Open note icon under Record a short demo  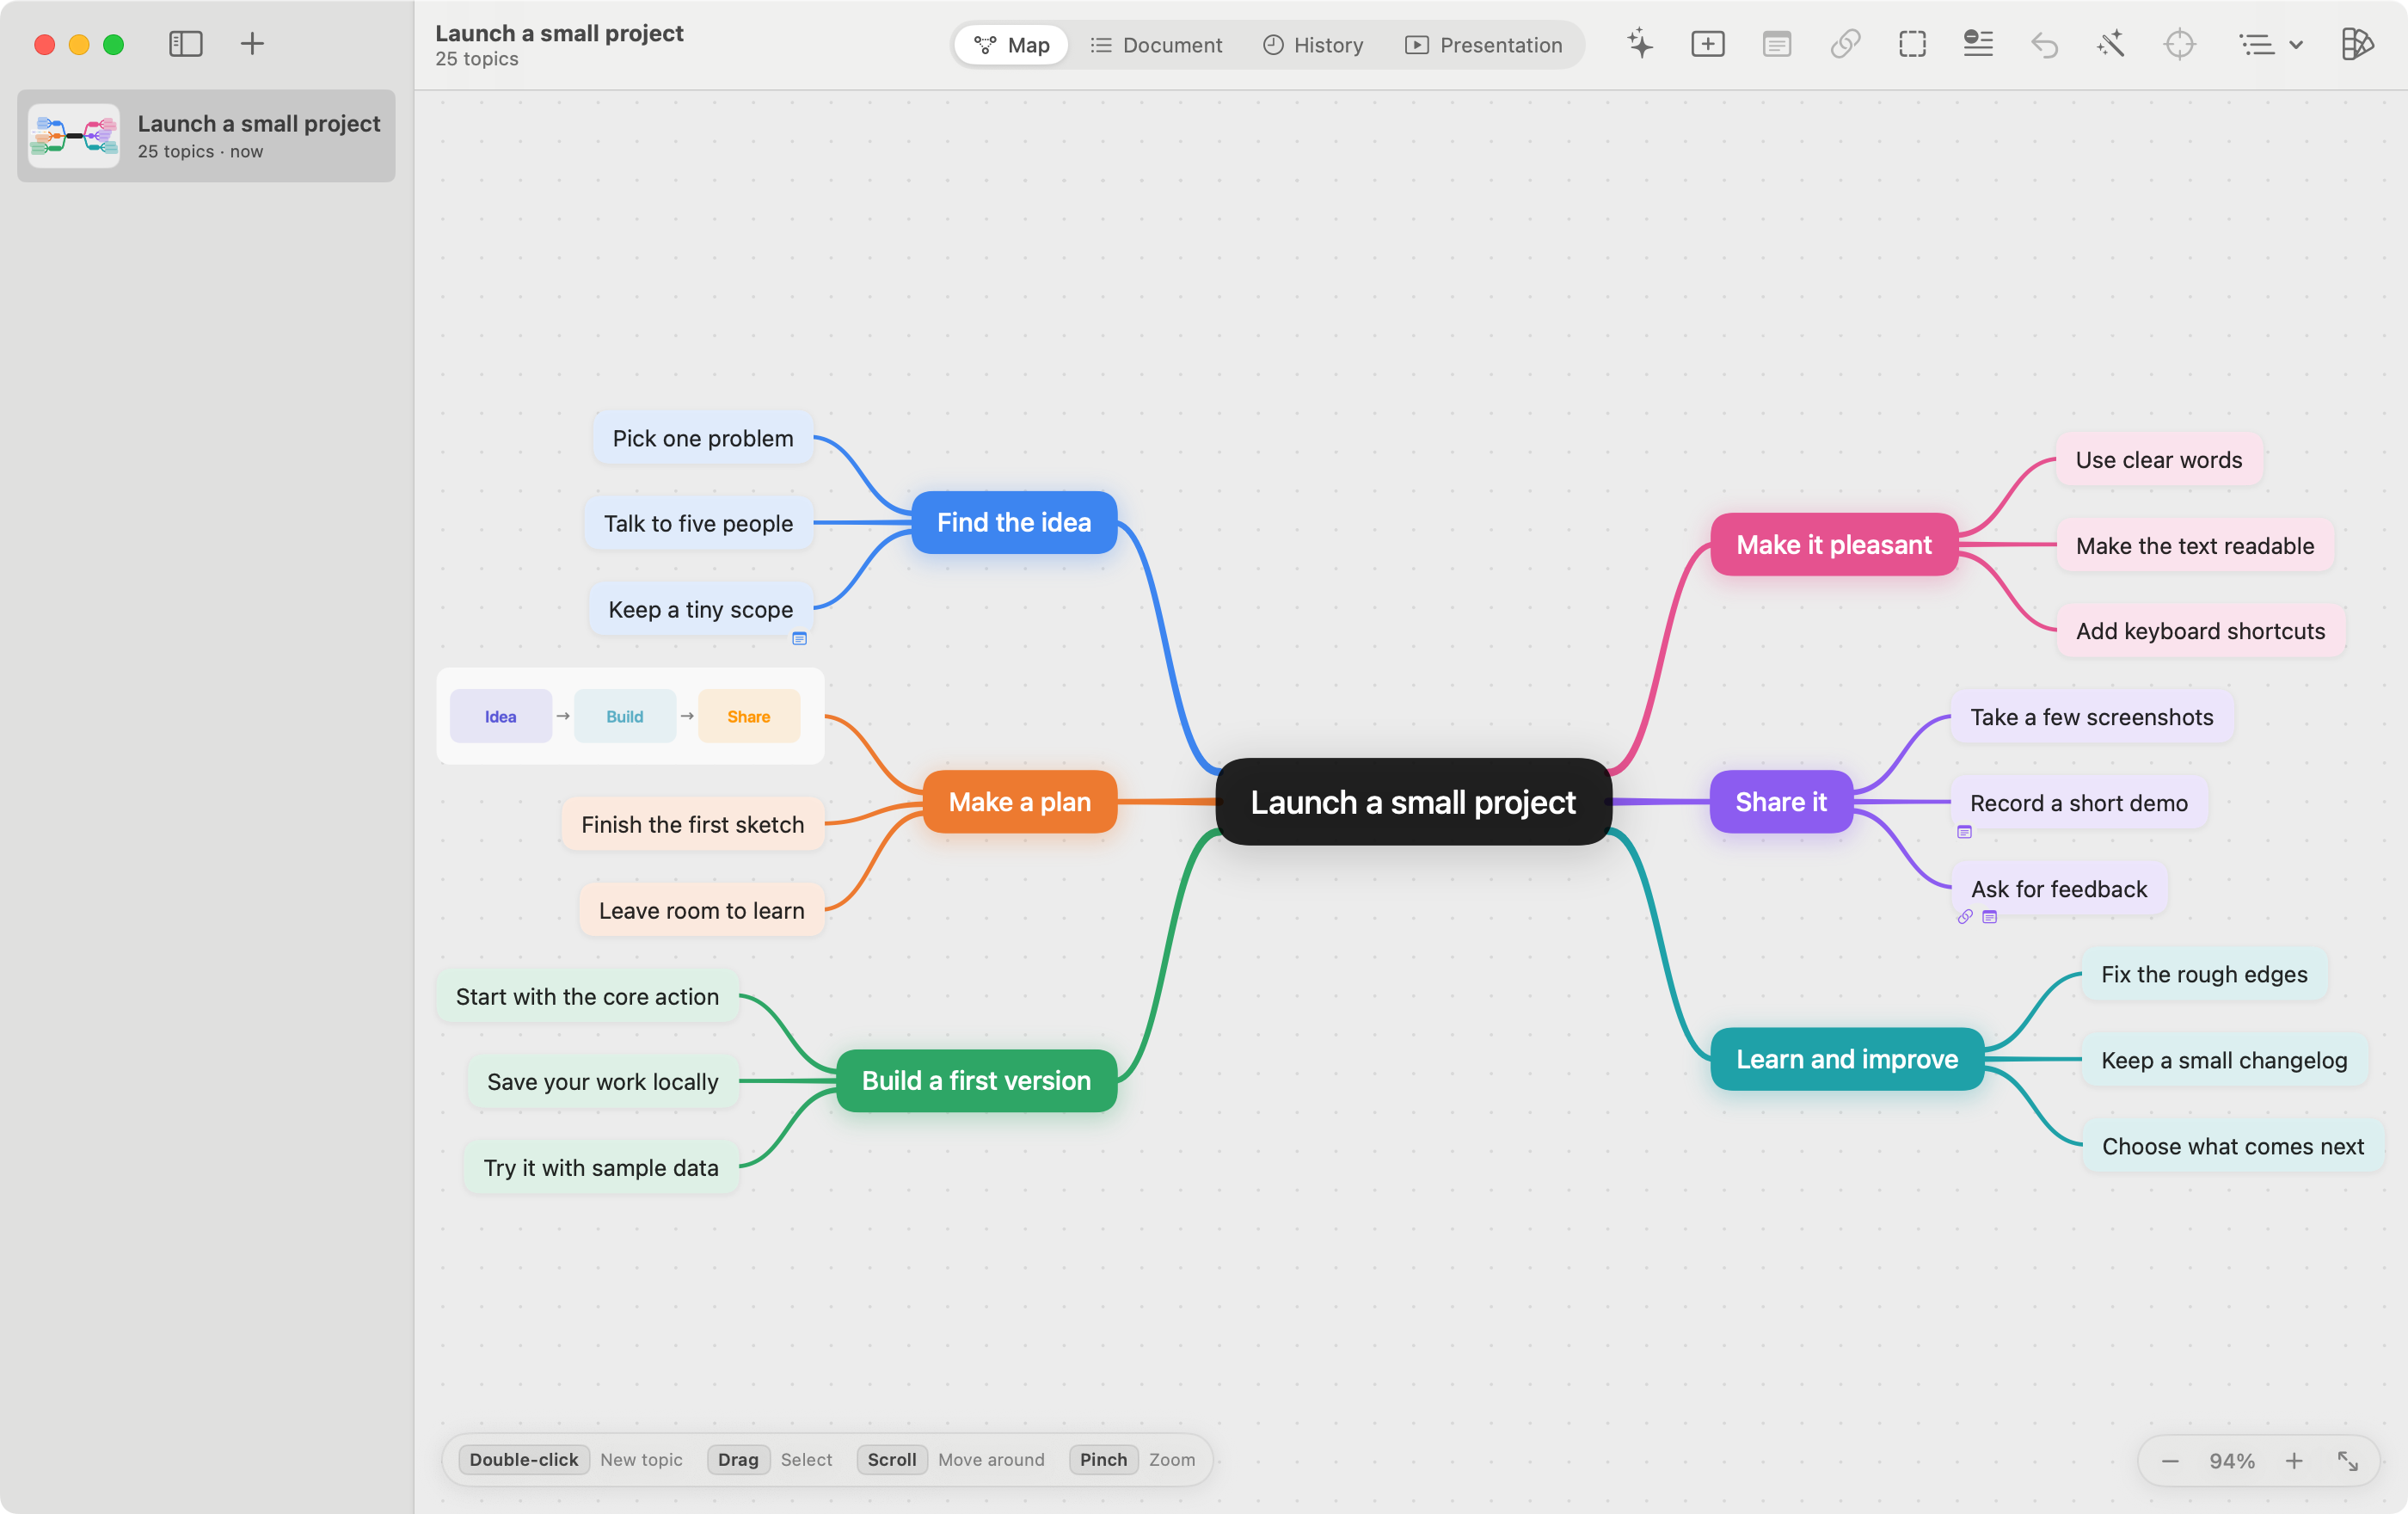pyautogui.click(x=1964, y=832)
